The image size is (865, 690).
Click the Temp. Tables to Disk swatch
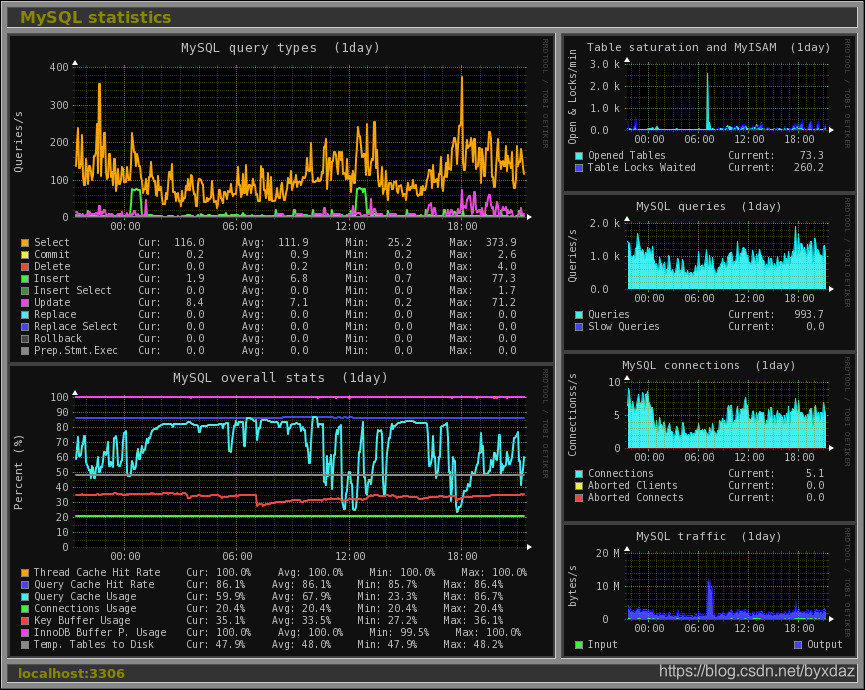point(25,645)
